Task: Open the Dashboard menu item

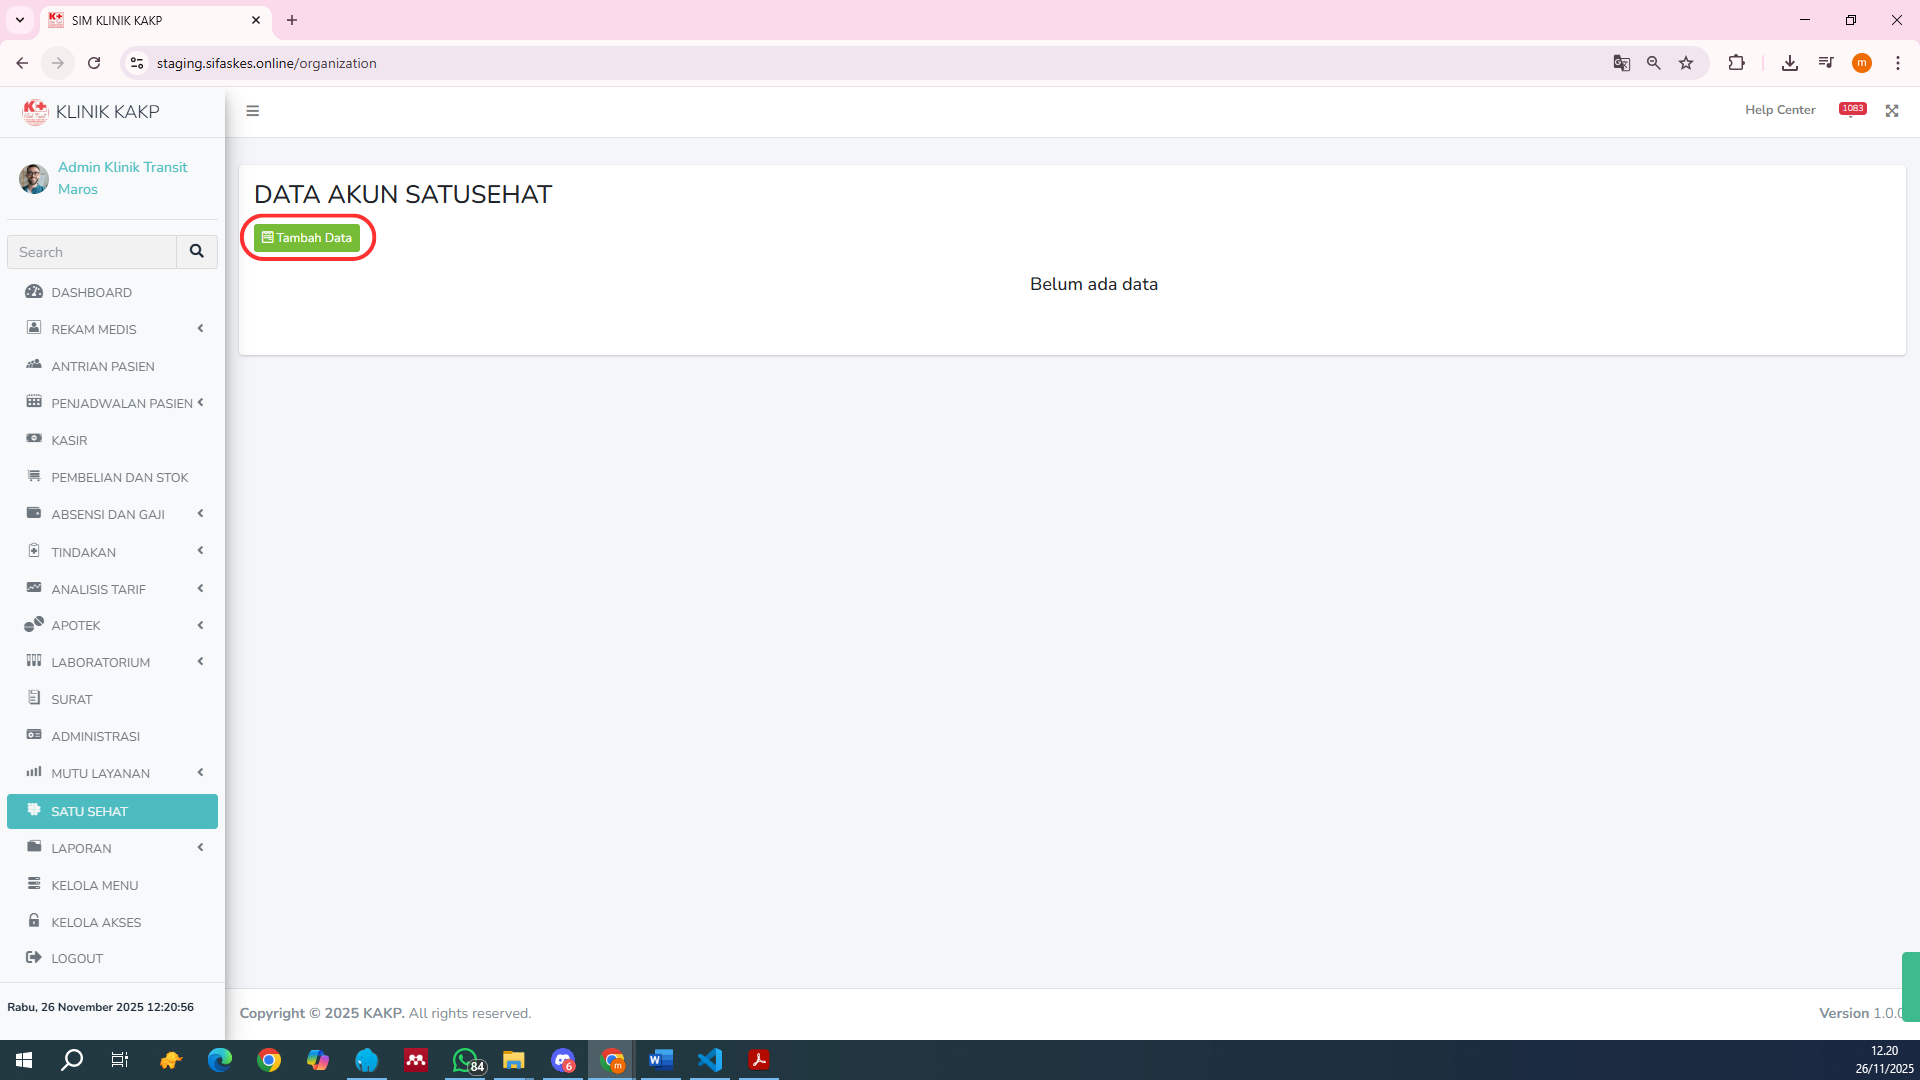Action: [x=91, y=292]
